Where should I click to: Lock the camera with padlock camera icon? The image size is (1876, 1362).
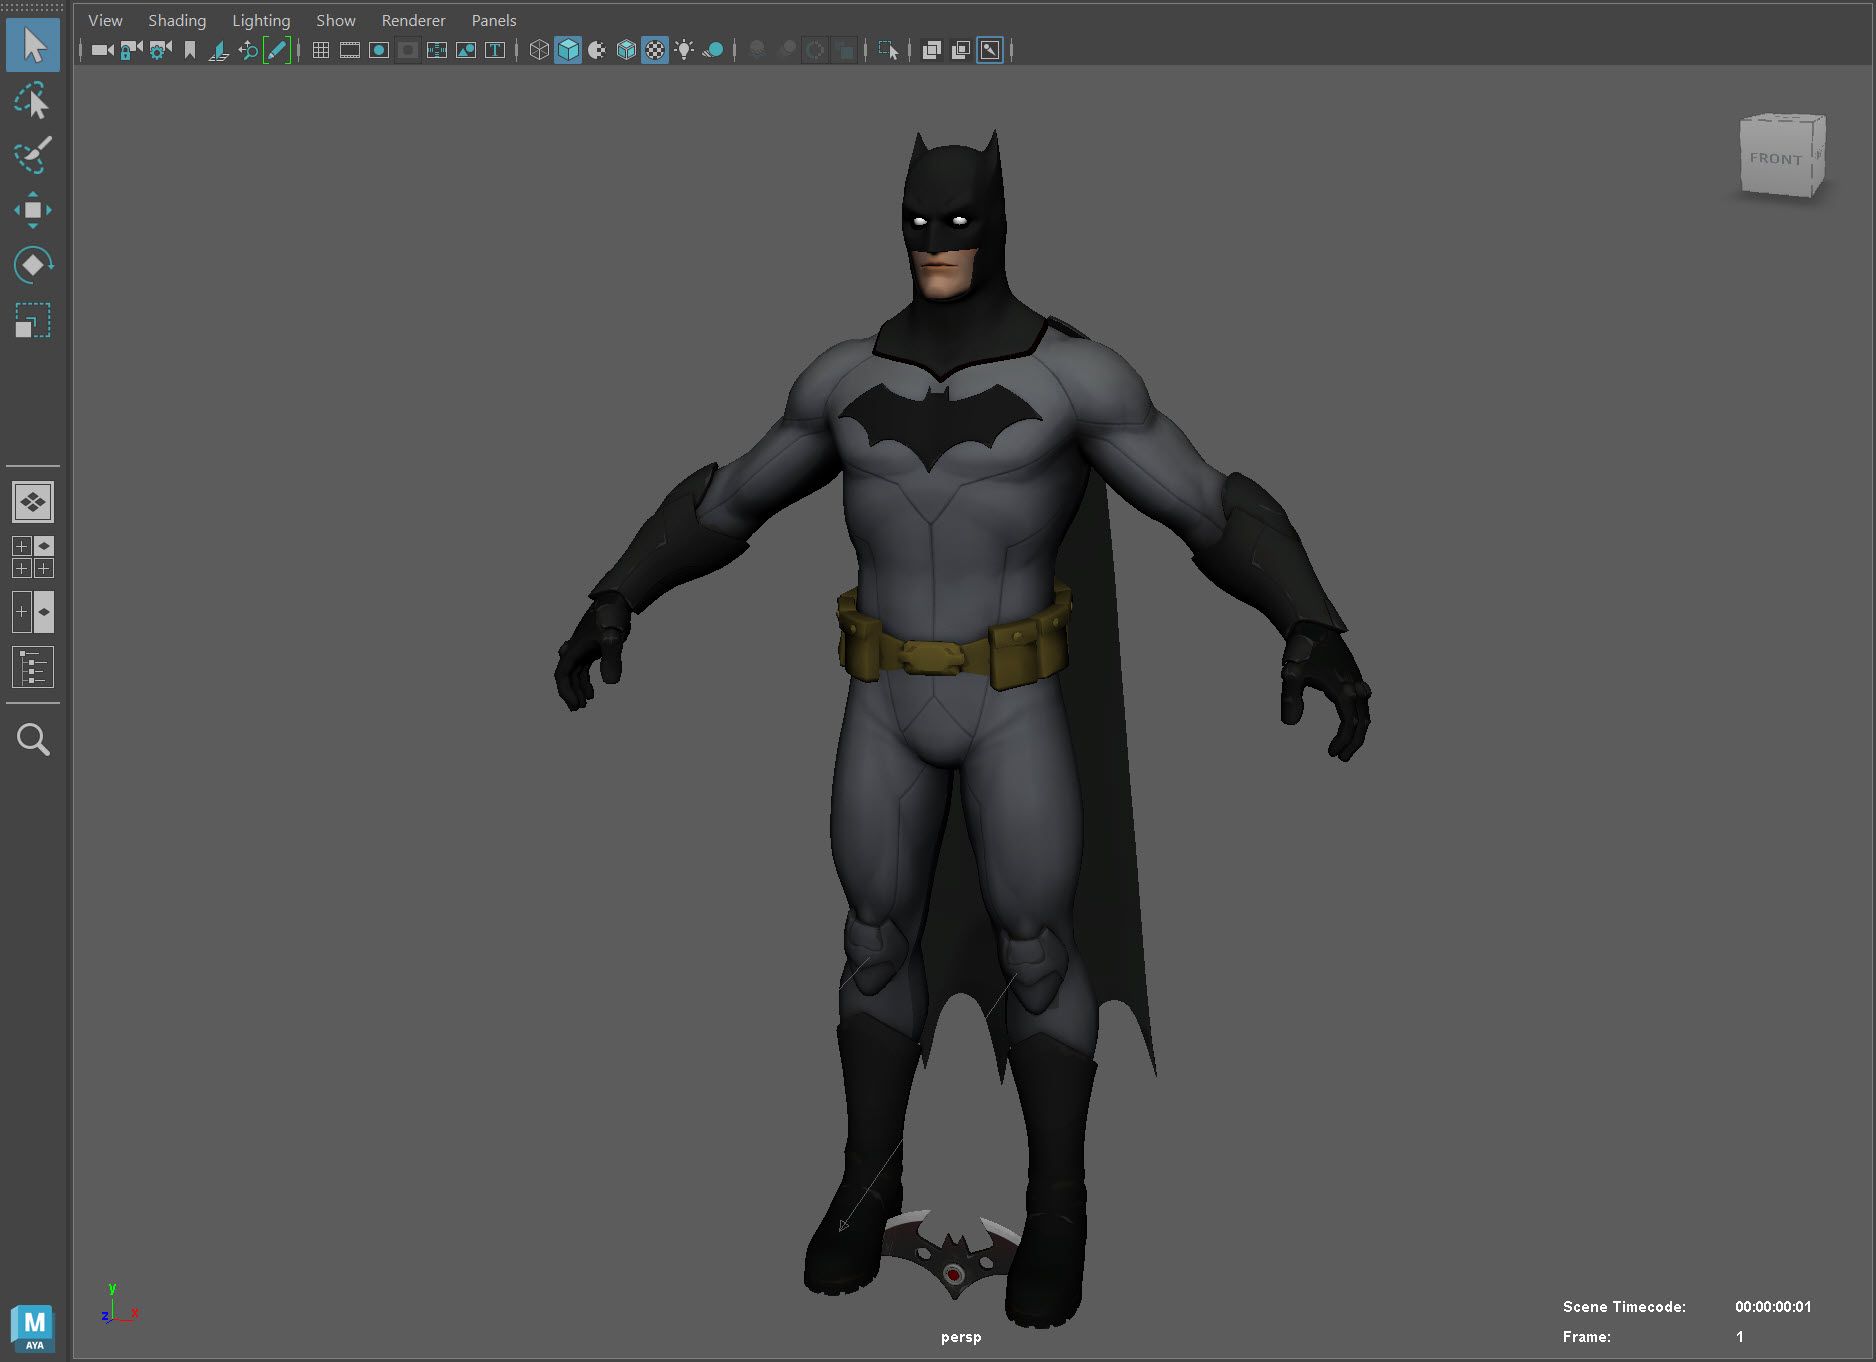coord(131,50)
